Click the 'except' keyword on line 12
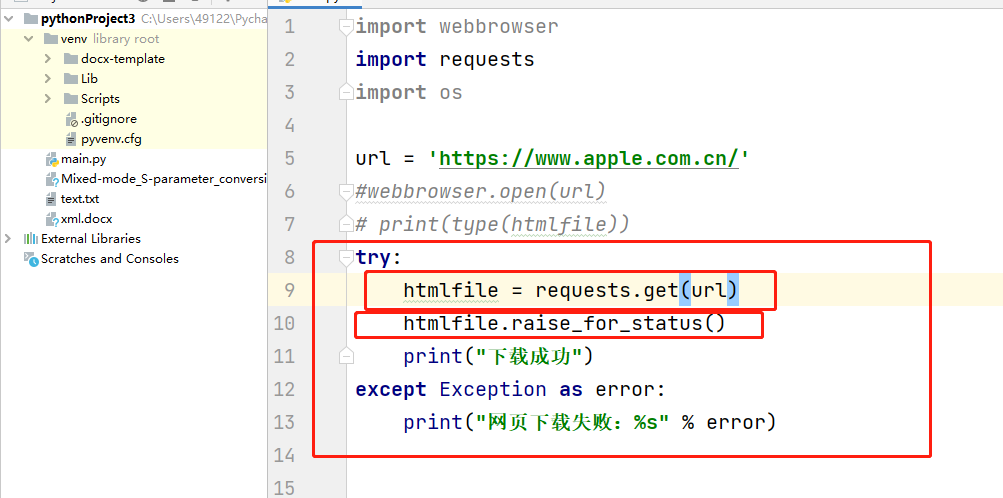This screenshot has height=498, width=1003. point(391,389)
